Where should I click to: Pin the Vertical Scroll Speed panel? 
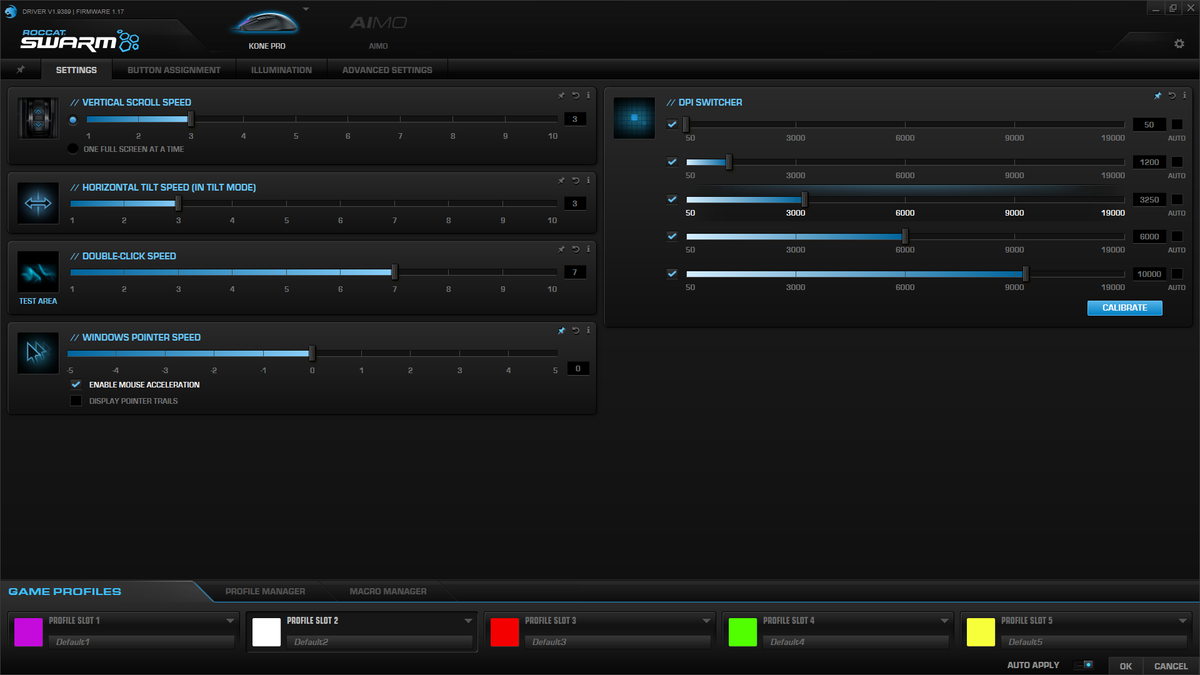tap(562, 95)
